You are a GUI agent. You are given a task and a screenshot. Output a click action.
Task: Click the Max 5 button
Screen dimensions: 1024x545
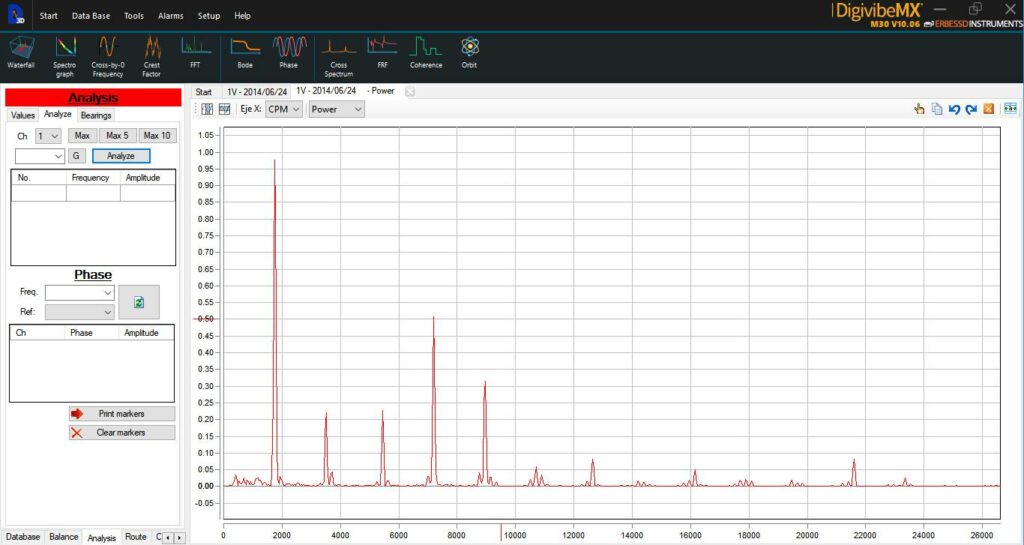click(118, 136)
